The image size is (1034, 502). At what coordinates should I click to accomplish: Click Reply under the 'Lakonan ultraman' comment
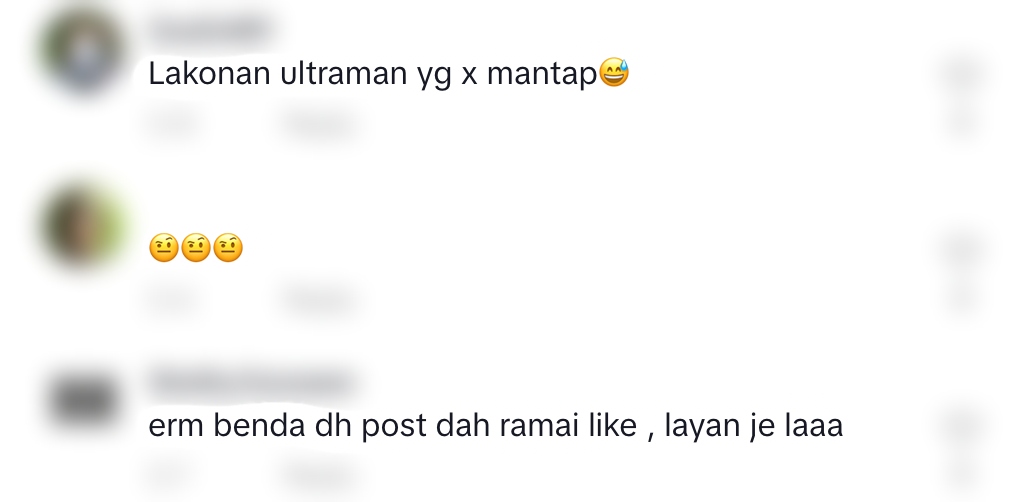(319, 123)
